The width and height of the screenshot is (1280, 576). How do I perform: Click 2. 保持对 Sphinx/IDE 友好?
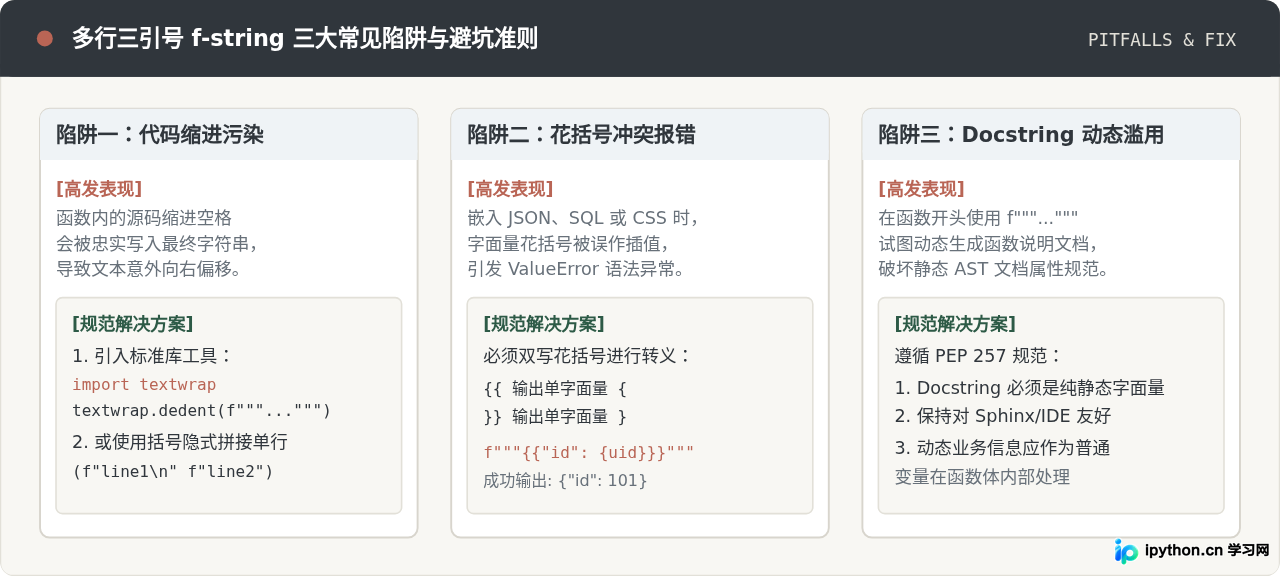pyautogui.click(x=1002, y=416)
